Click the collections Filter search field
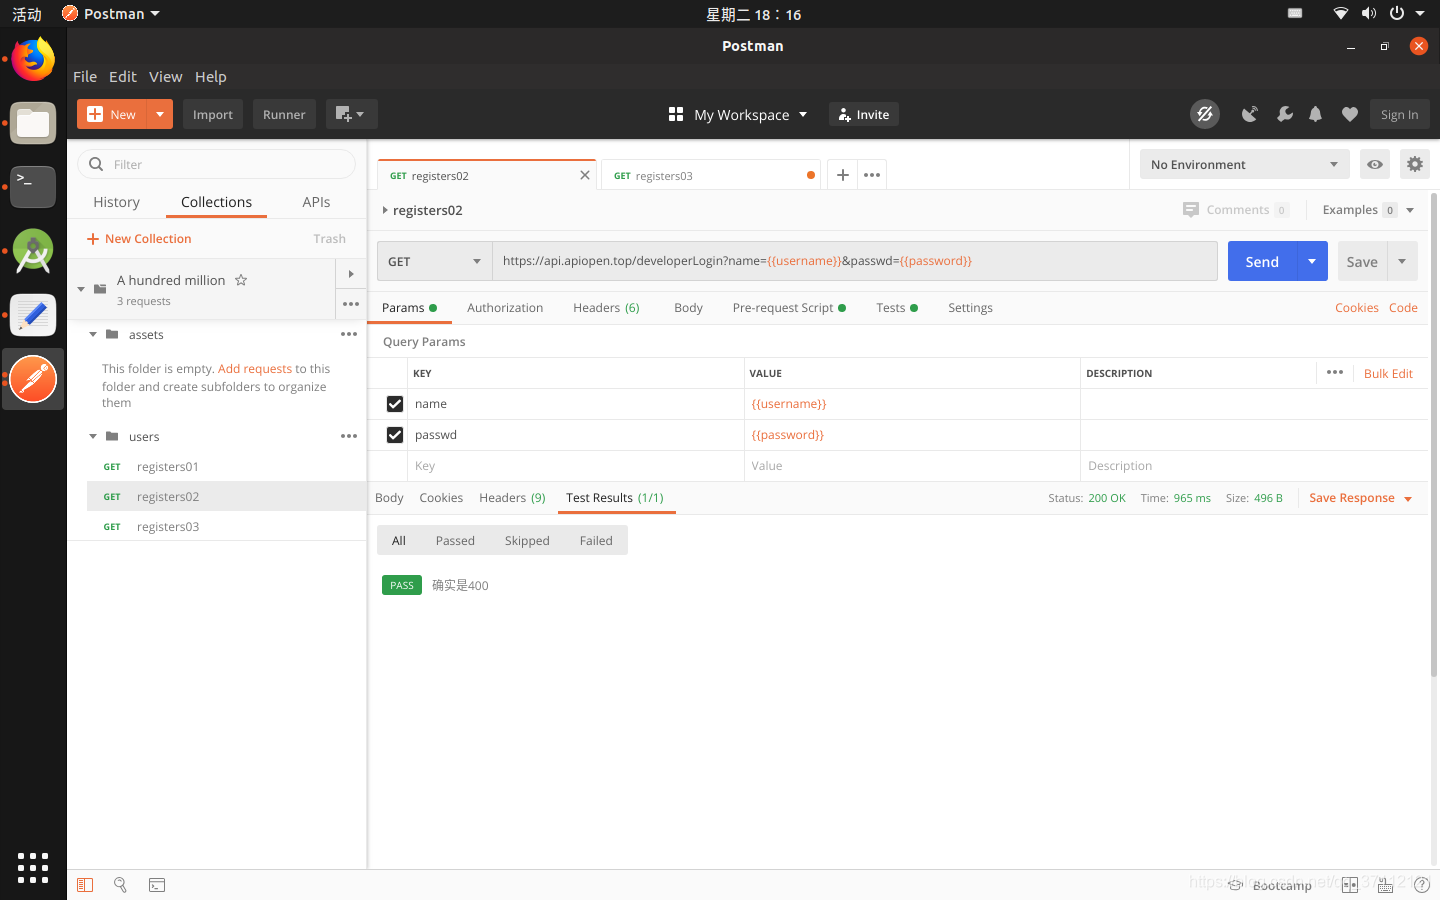 [x=217, y=164]
